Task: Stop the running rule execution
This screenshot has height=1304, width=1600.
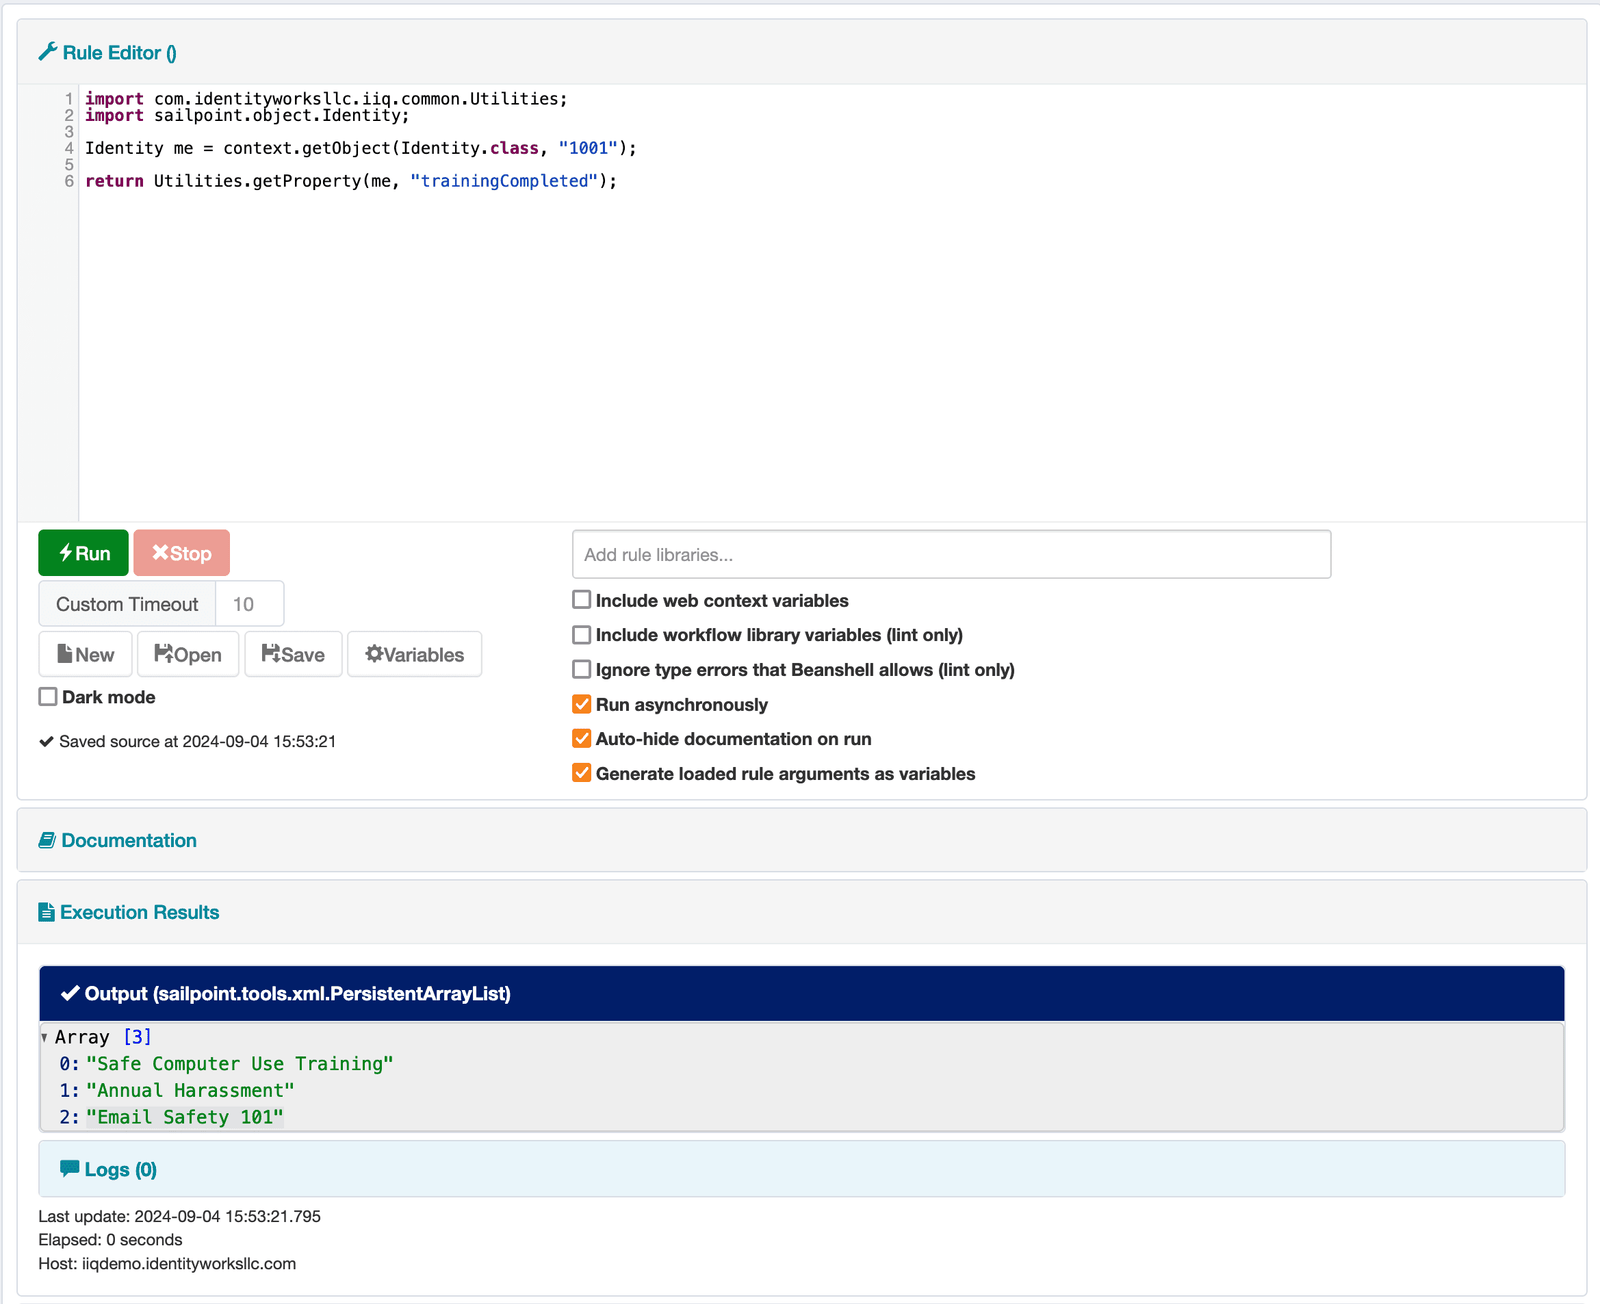Action: 181,553
